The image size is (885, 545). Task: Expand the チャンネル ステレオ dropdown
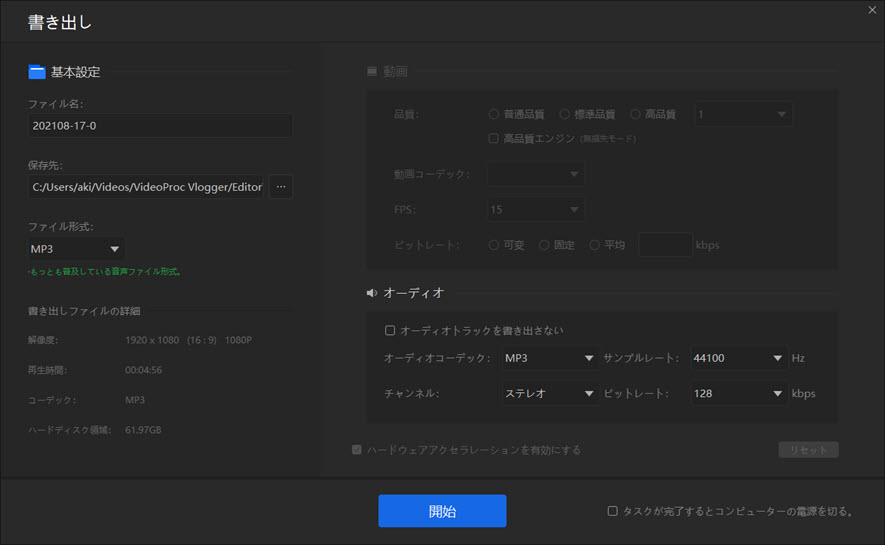click(549, 393)
